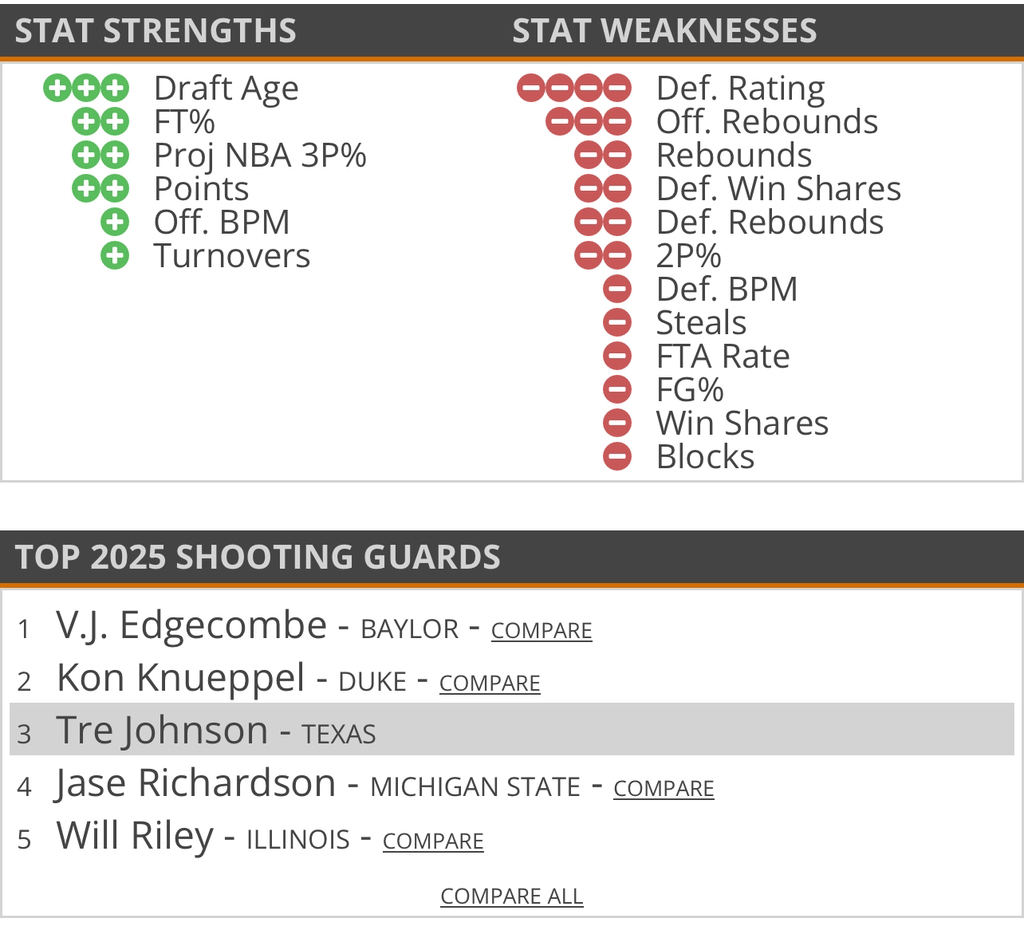Click the Top 2025 Shooting Guards header
This screenshot has height=934, width=1024.
(258, 557)
